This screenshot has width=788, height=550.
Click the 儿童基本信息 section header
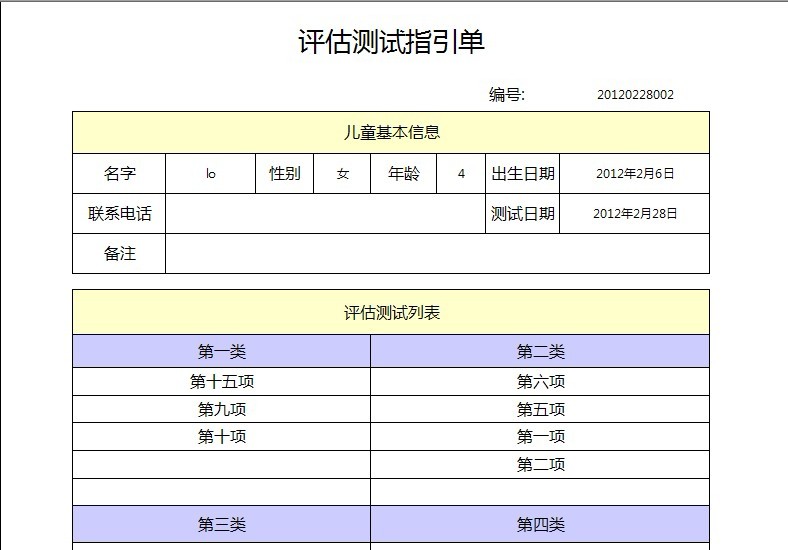[391, 133]
